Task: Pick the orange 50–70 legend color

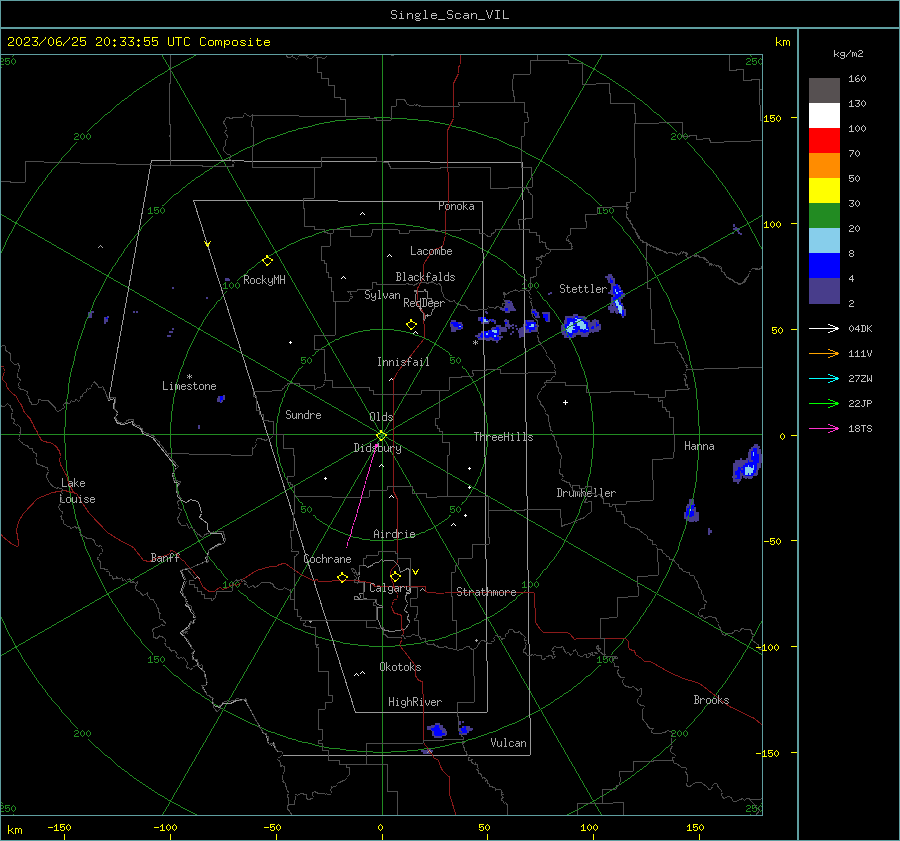Action: [824, 166]
